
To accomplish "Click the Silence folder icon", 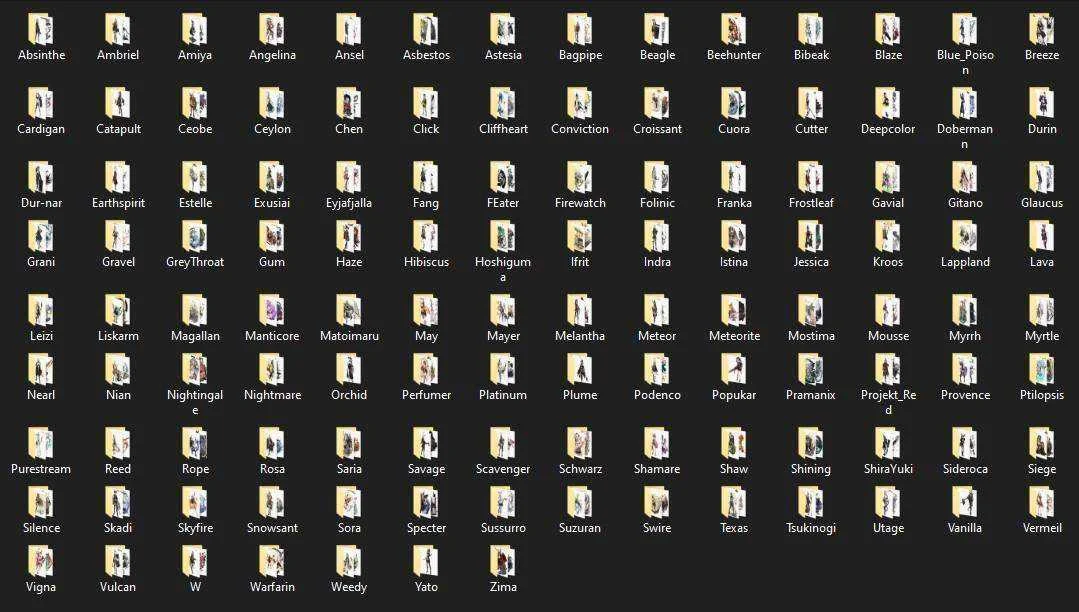I will pos(41,503).
